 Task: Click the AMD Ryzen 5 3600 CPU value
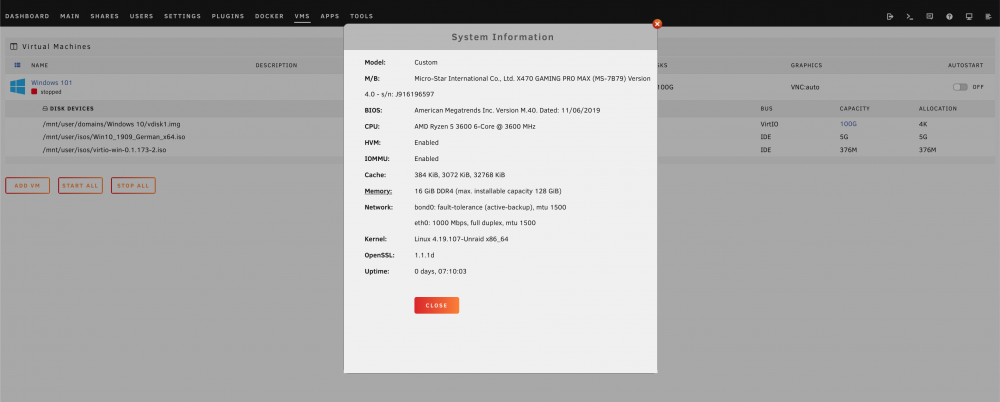[475, 126]
